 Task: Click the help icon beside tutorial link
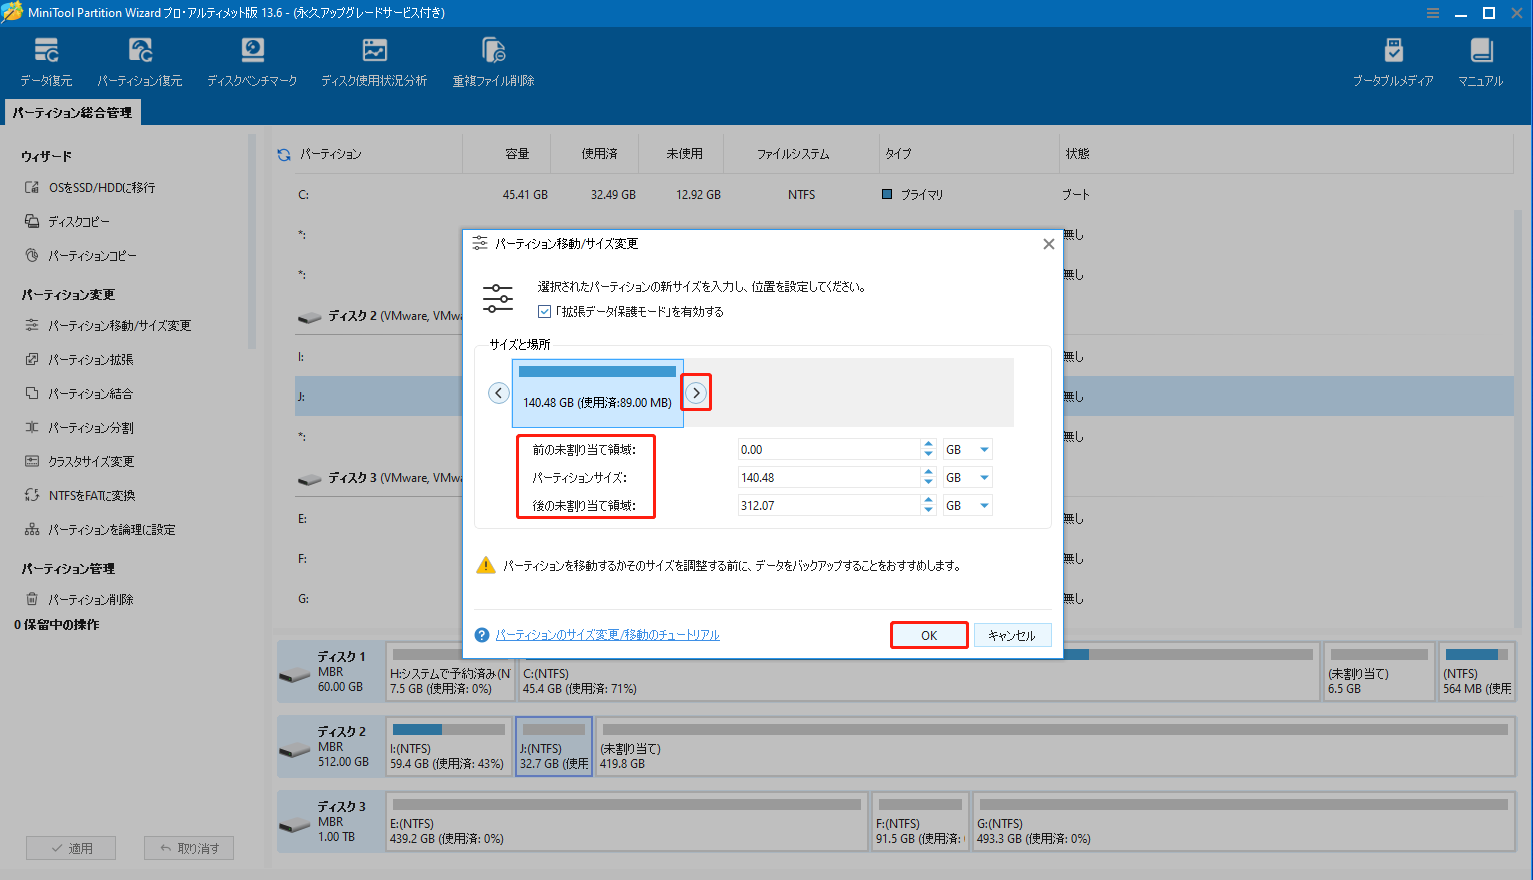pyautogui.click(x=482, y=635)
